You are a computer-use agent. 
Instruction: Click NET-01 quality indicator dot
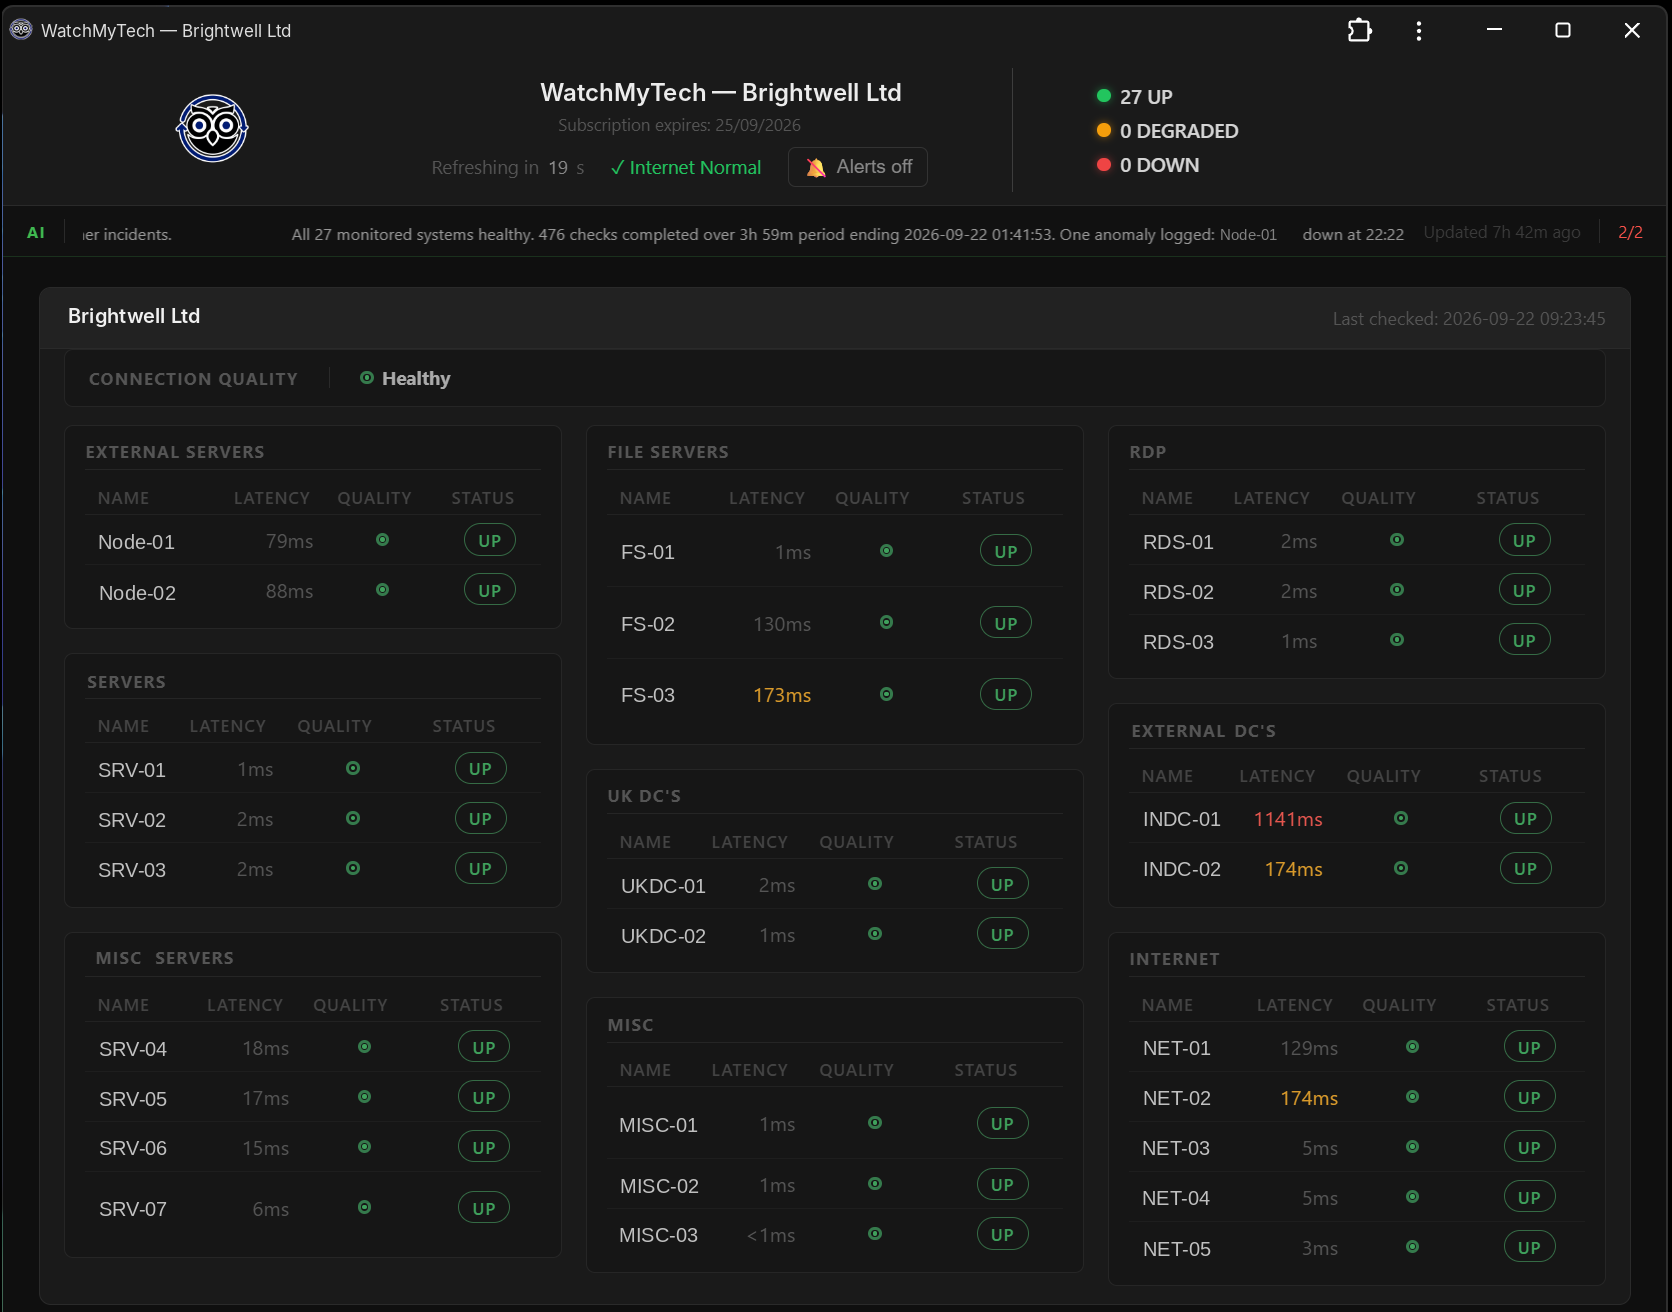pos(1413,1047)
